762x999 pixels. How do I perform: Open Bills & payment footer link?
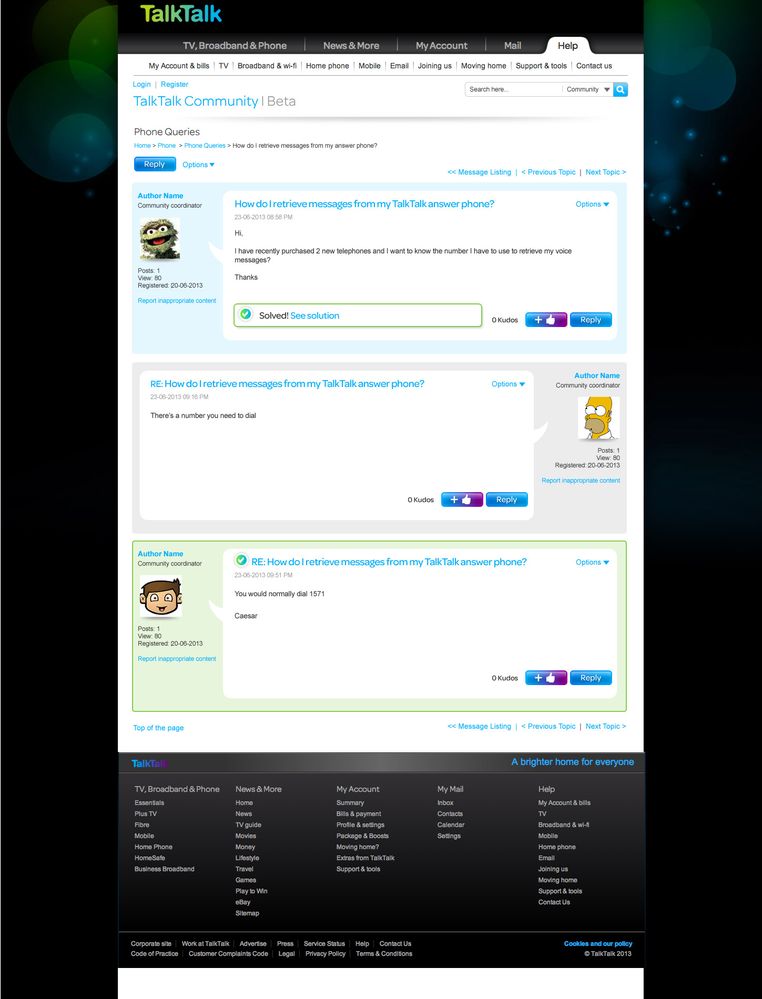click(359, 814)
